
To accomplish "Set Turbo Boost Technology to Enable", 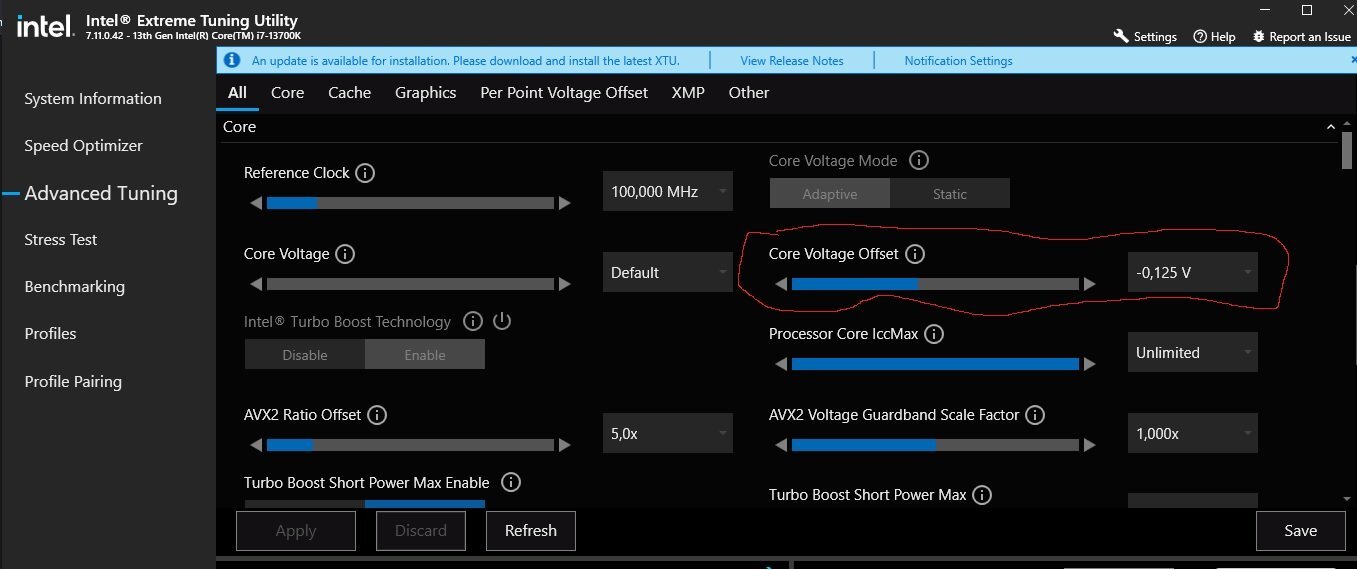I will coord(425,355).
